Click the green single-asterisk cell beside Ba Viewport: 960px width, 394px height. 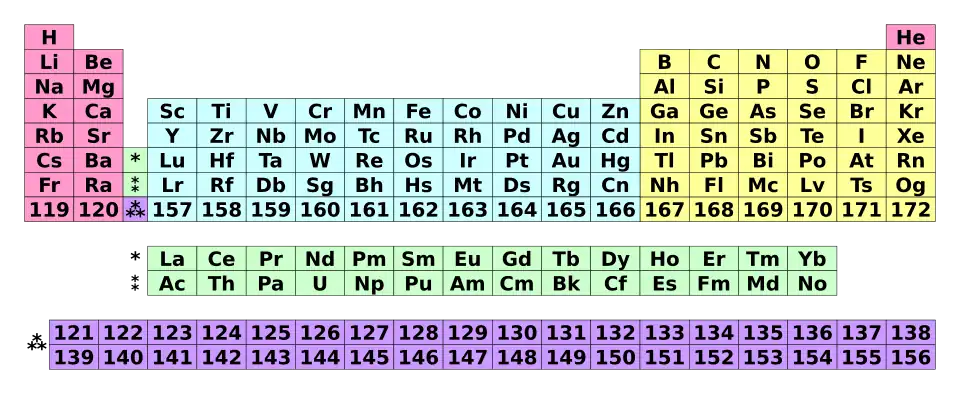click(135, 160)
